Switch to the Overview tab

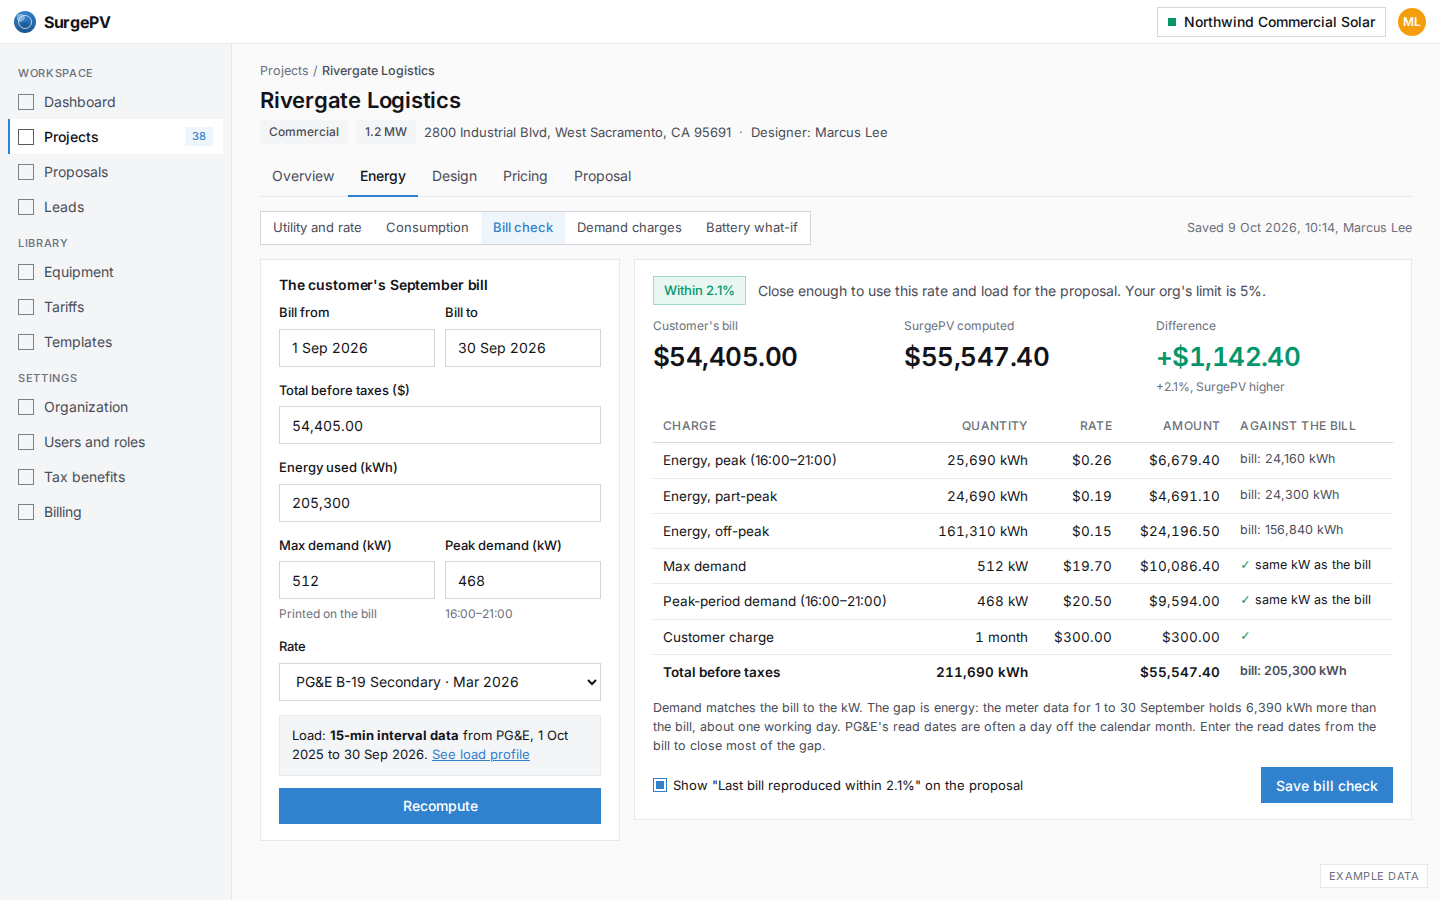[x=303, y=176]
